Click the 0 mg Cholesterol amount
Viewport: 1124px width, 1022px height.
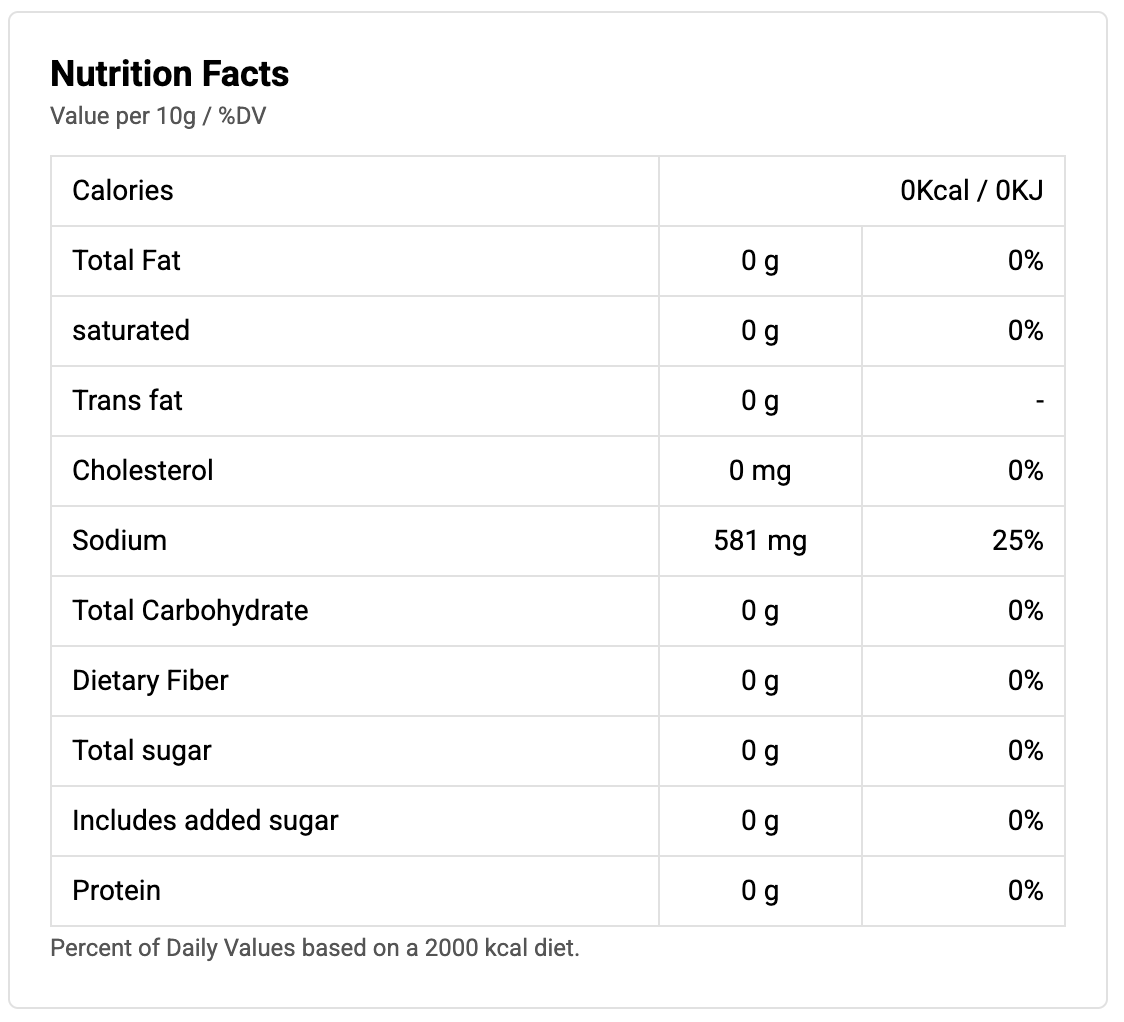click(x=759, y=471)
